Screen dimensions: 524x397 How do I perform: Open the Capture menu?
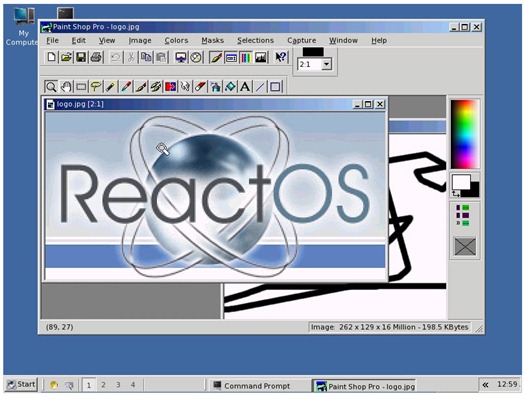[x=301, y=40]
